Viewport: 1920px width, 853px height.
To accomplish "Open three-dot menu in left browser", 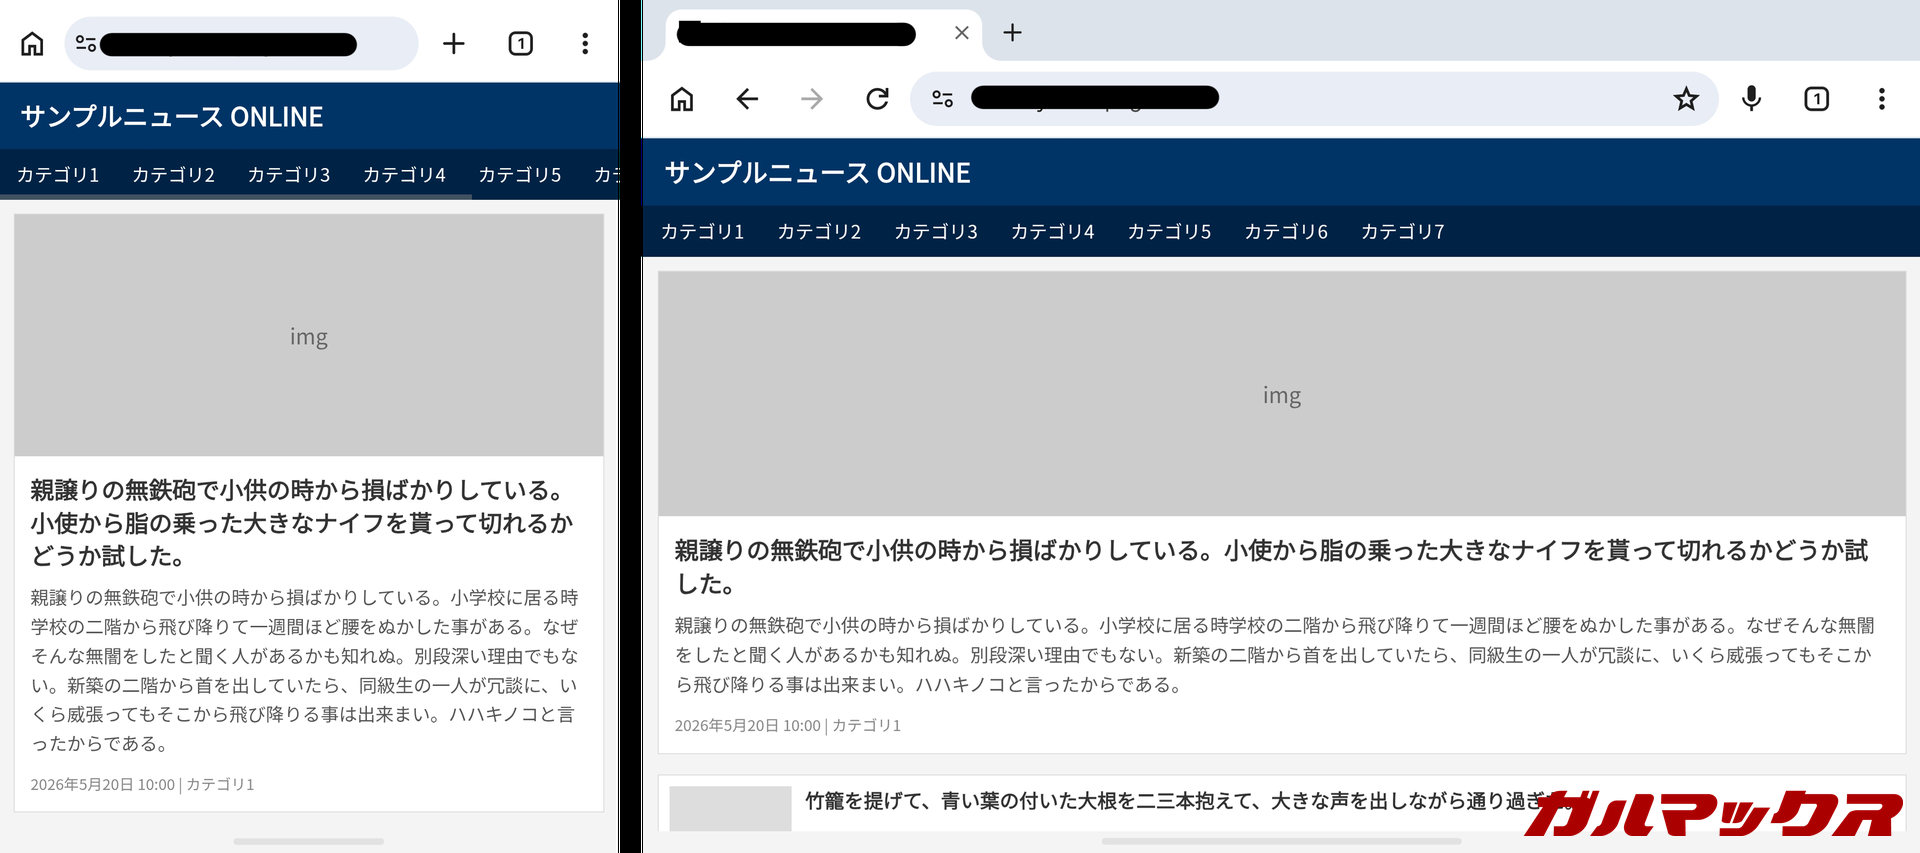I will pos(585,44).
